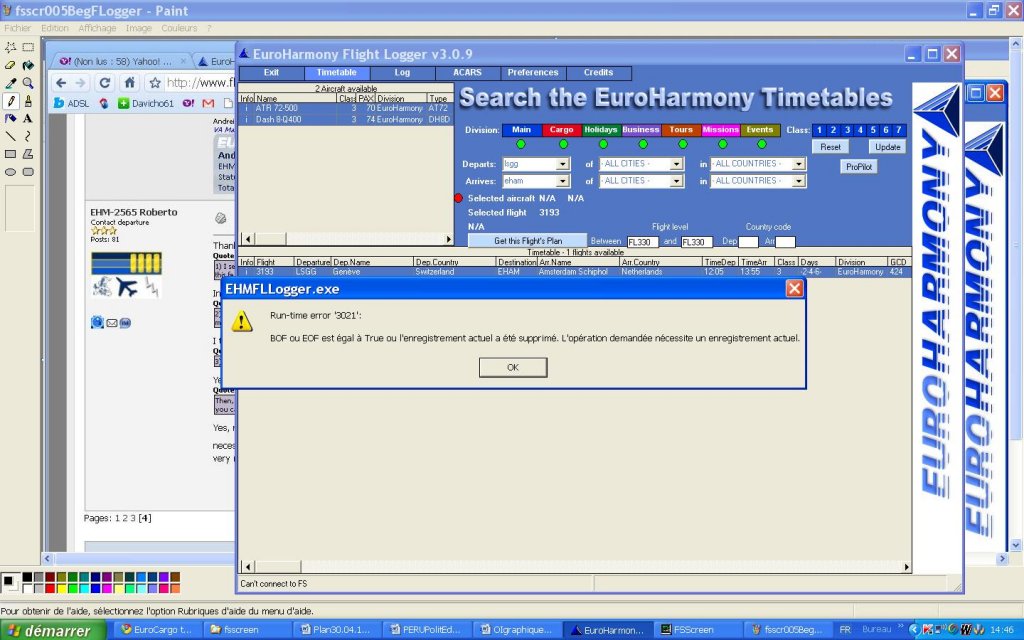Toggle the green radio under Main division
The width and height of the screenshot is (1024, 640).
click(x=521, y=144)
